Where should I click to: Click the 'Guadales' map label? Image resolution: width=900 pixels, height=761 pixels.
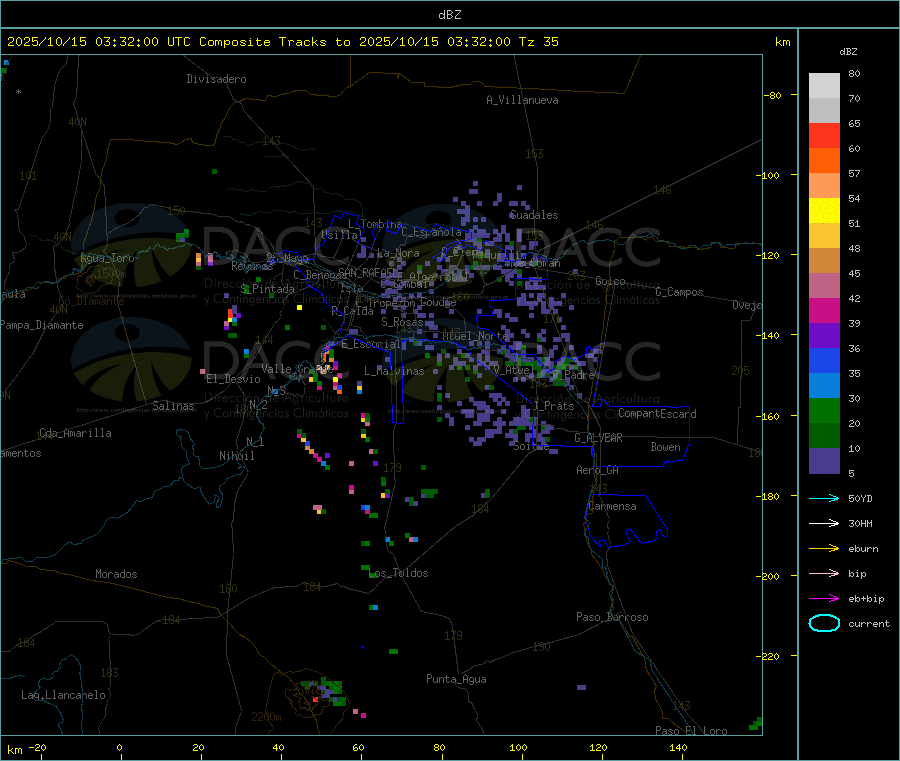tap(534, 215)
